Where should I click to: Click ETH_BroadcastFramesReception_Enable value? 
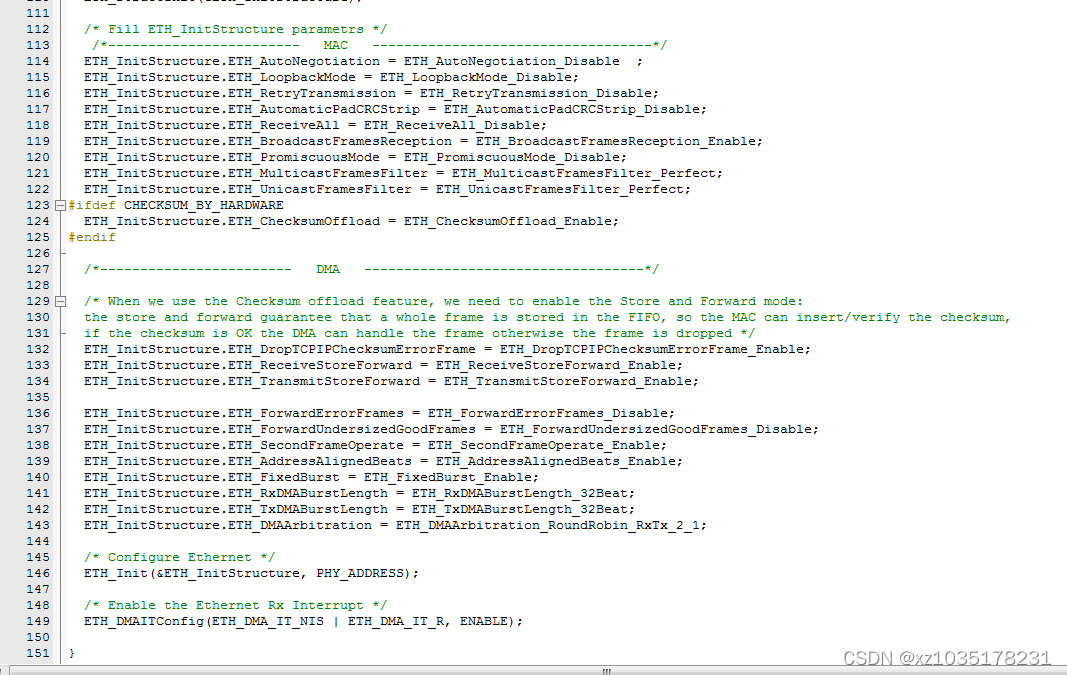coord(617,142)
